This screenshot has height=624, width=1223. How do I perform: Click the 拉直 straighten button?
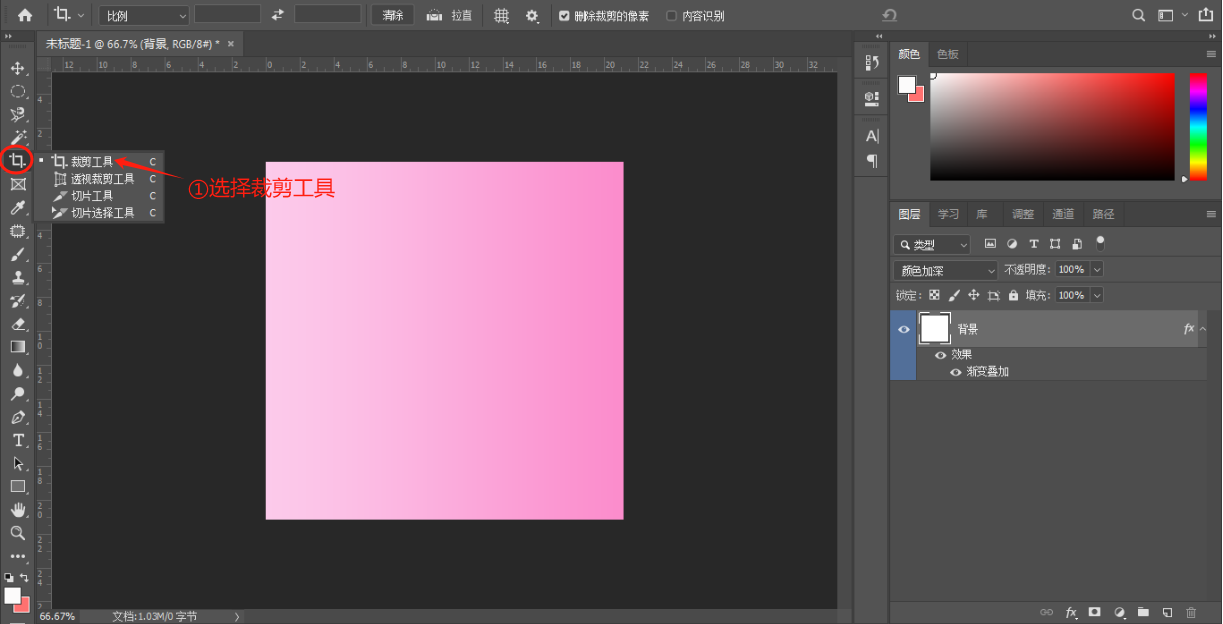[449, 15]
